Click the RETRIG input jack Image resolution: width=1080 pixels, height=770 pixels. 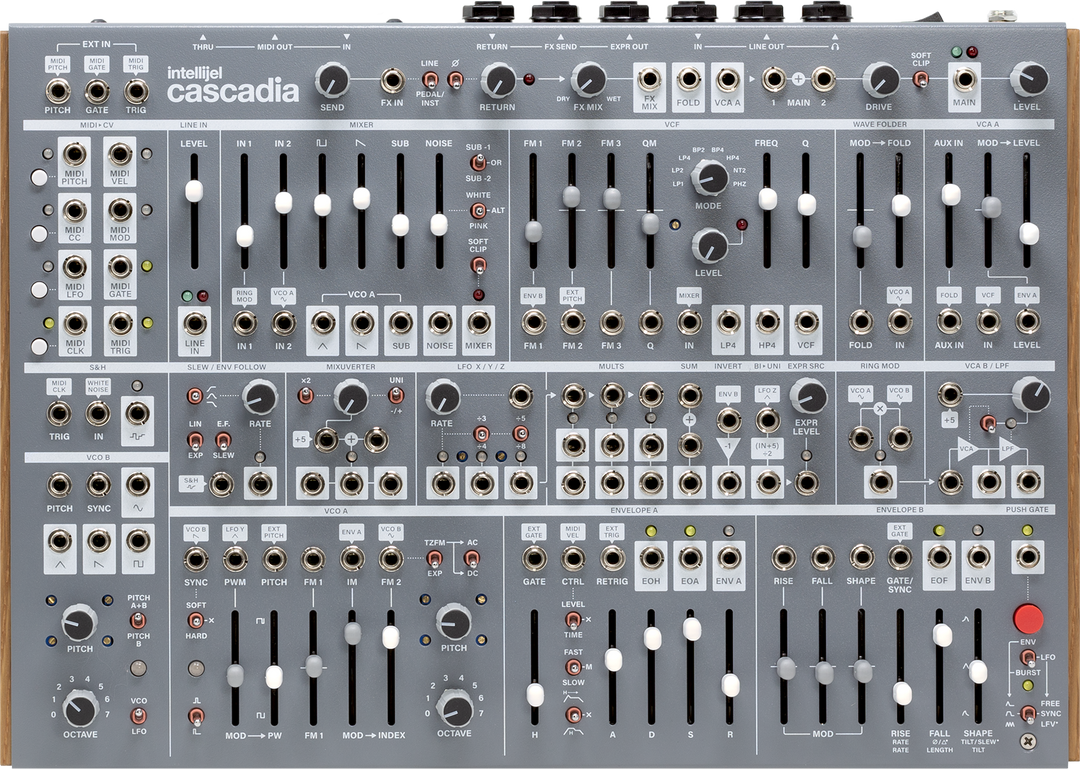click(612, 558)
